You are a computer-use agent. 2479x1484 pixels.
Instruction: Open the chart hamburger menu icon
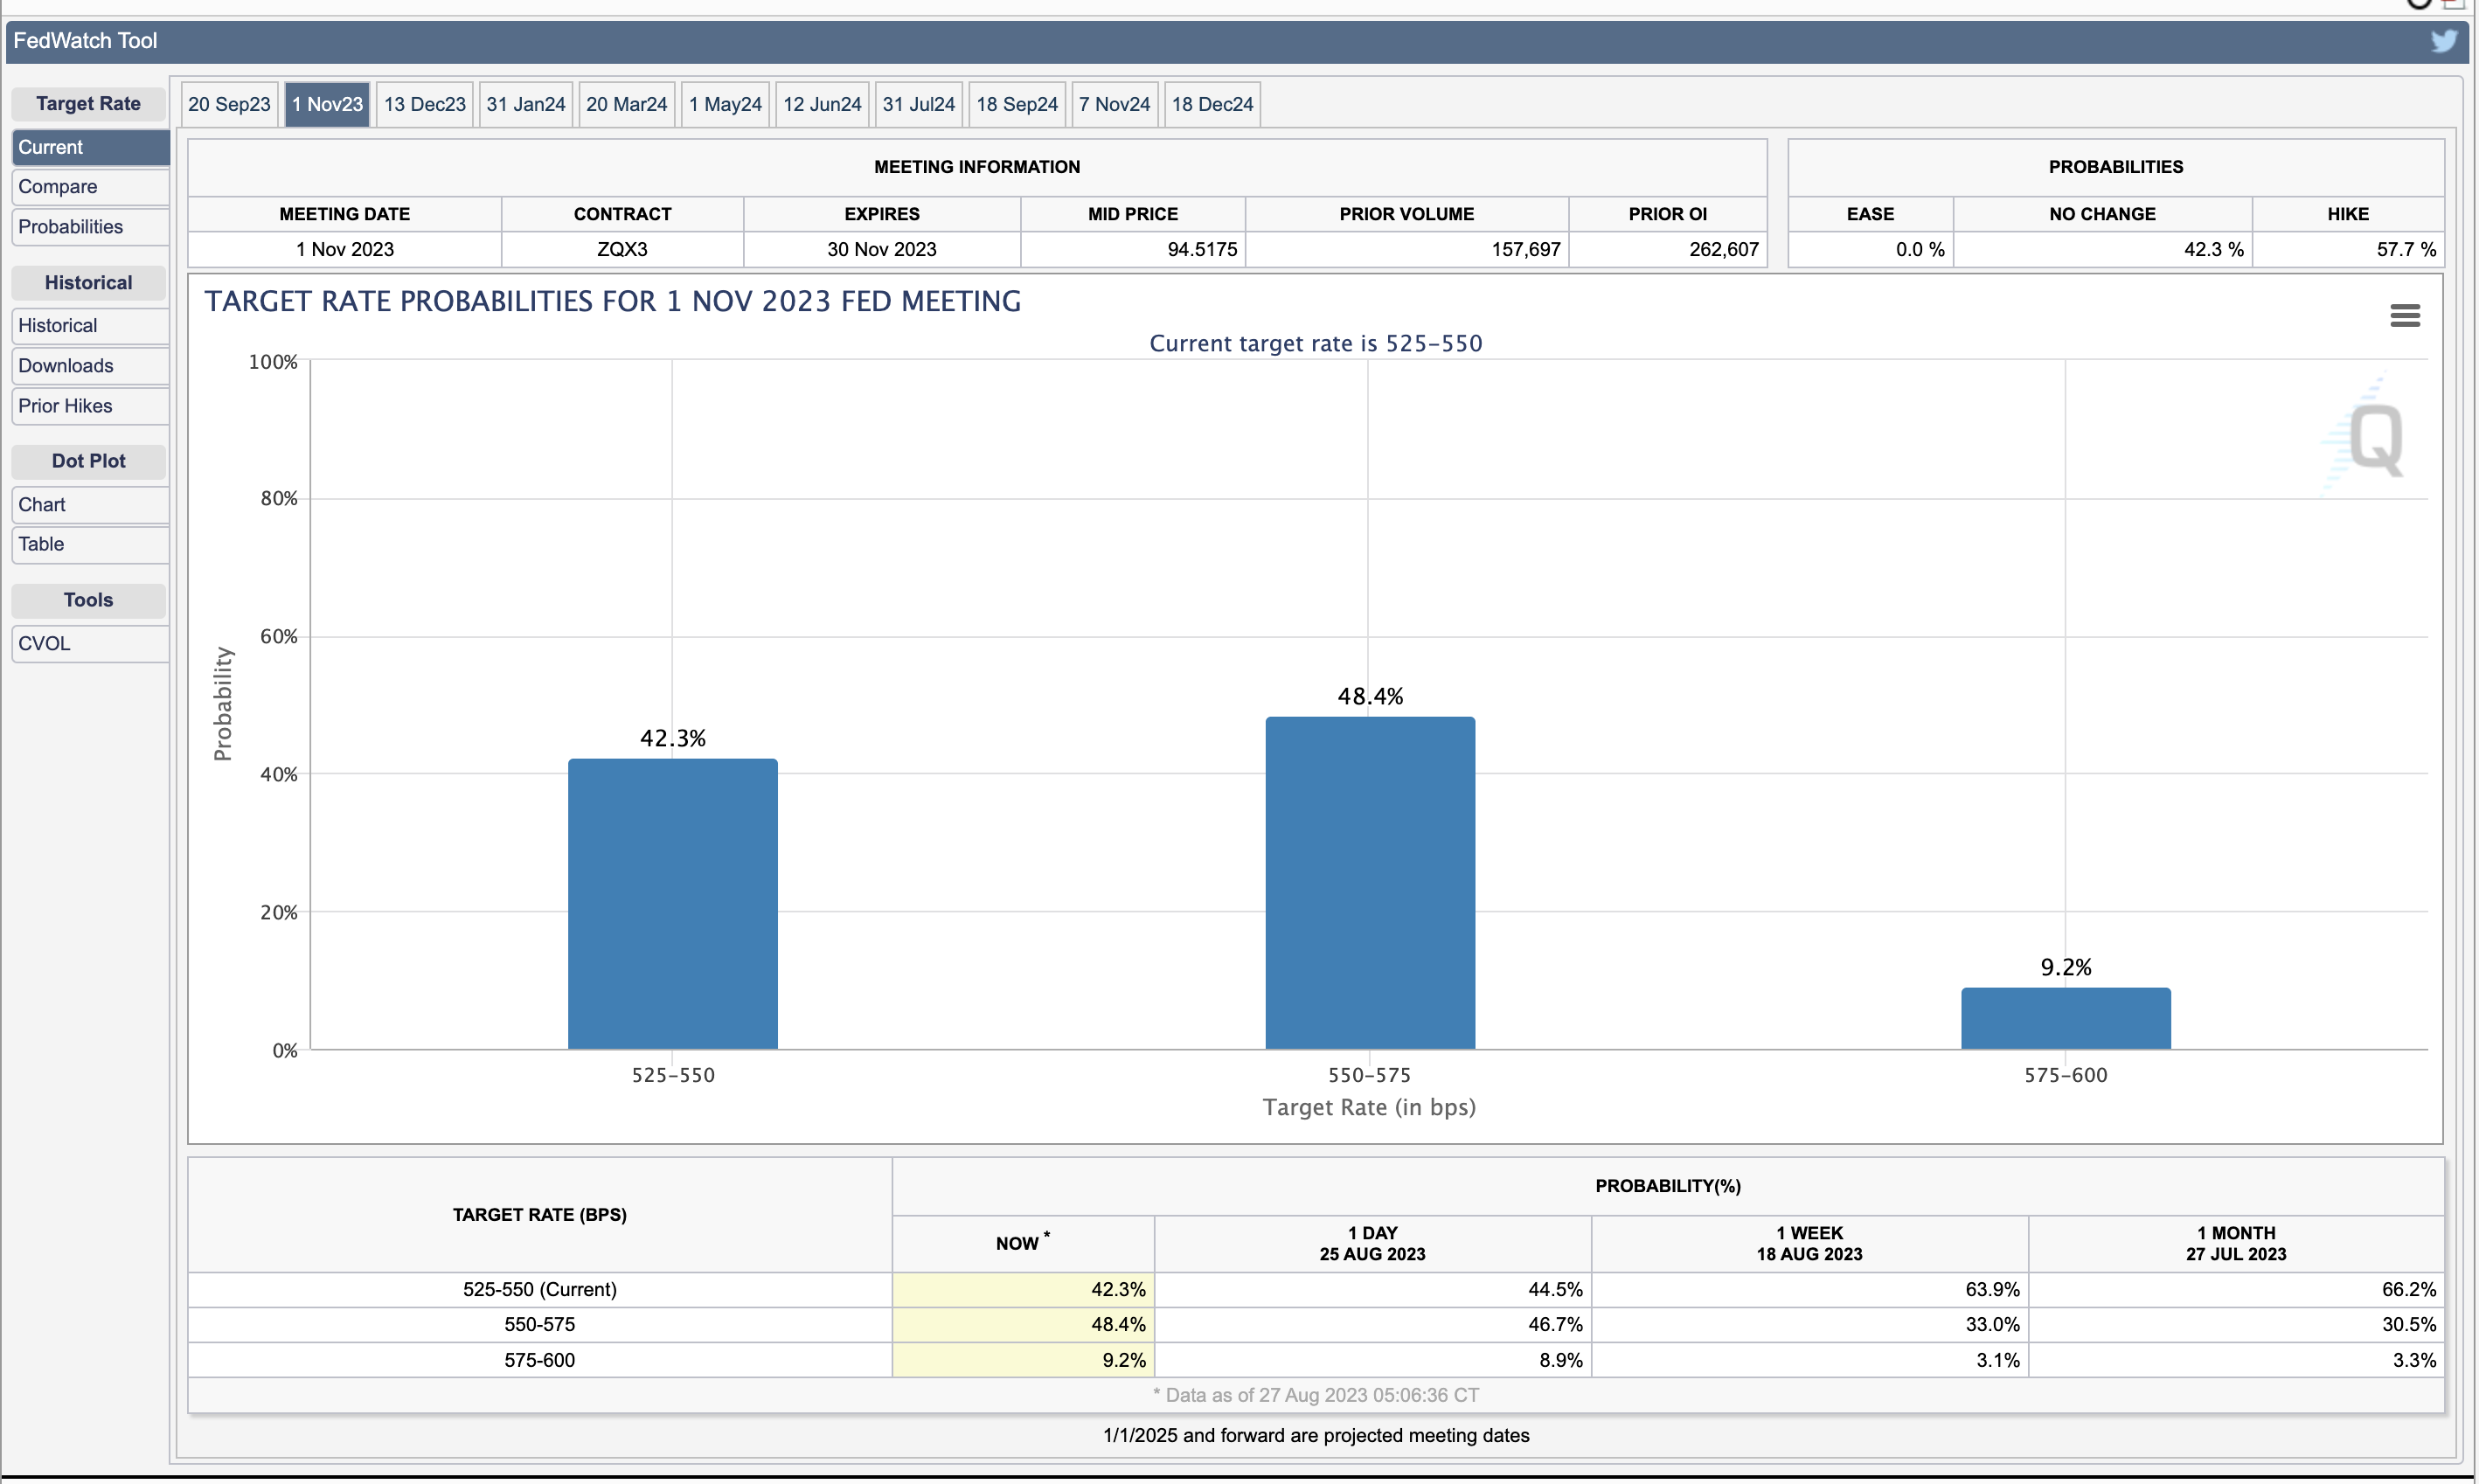tap(2404, 316)
